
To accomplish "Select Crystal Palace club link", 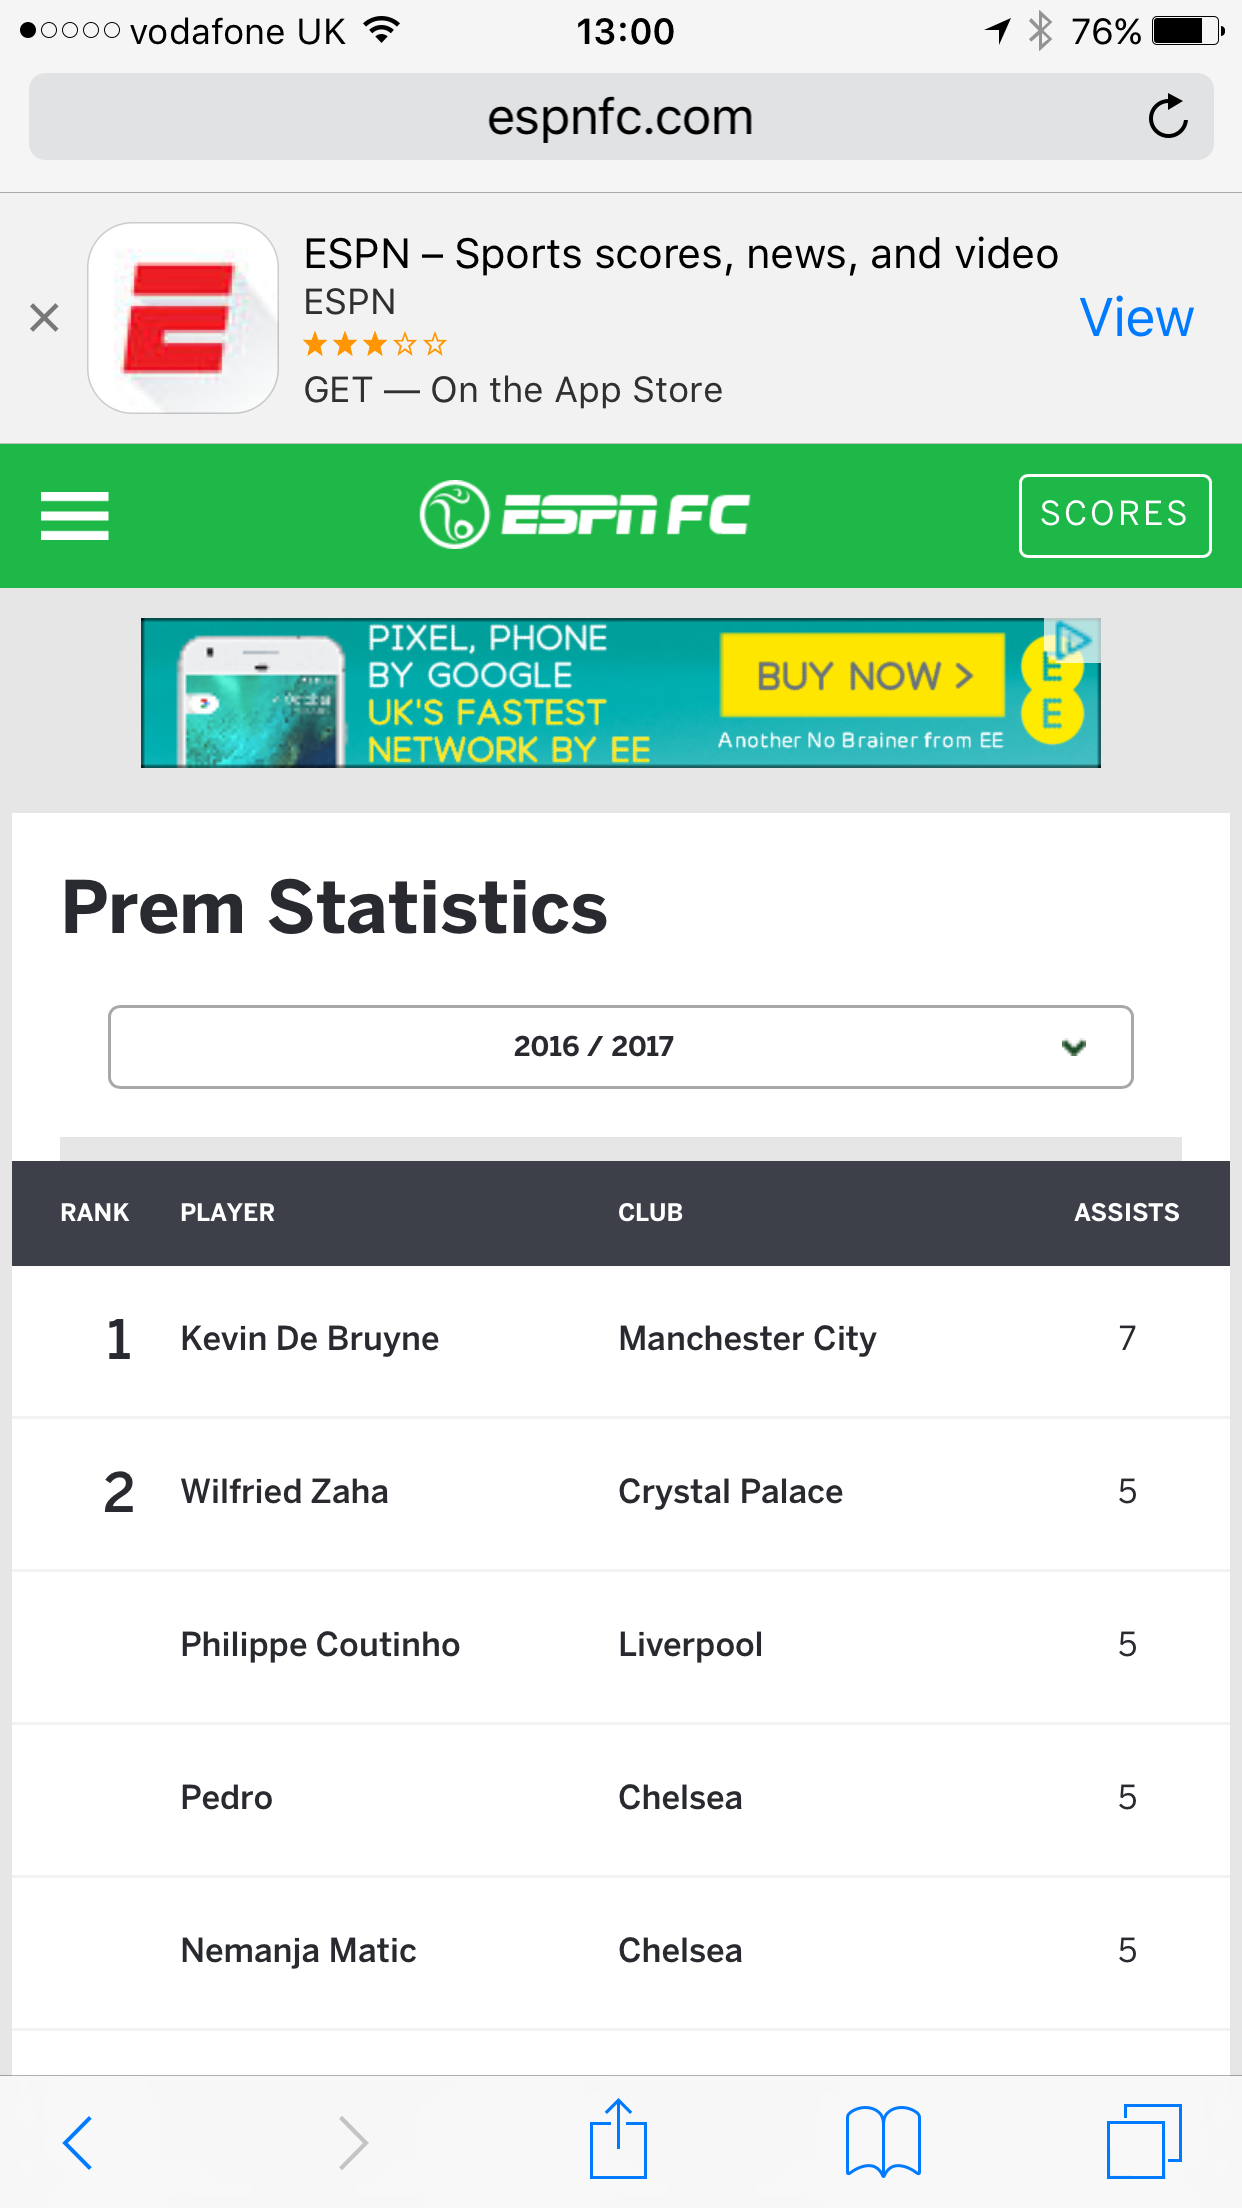I will (730, 1491).
